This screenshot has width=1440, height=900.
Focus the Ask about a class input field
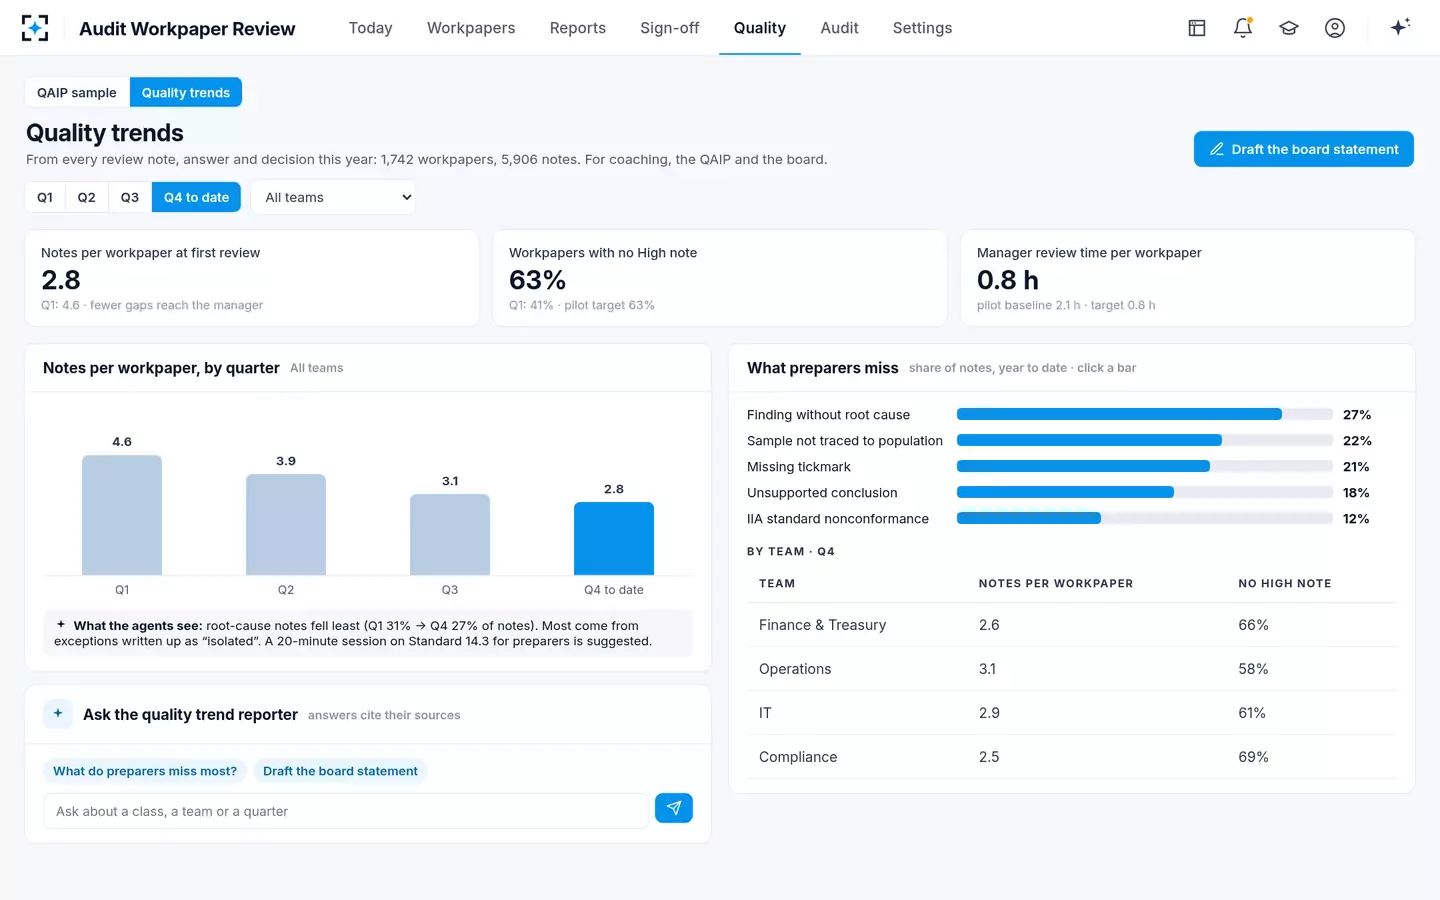[x=346, y=811]
